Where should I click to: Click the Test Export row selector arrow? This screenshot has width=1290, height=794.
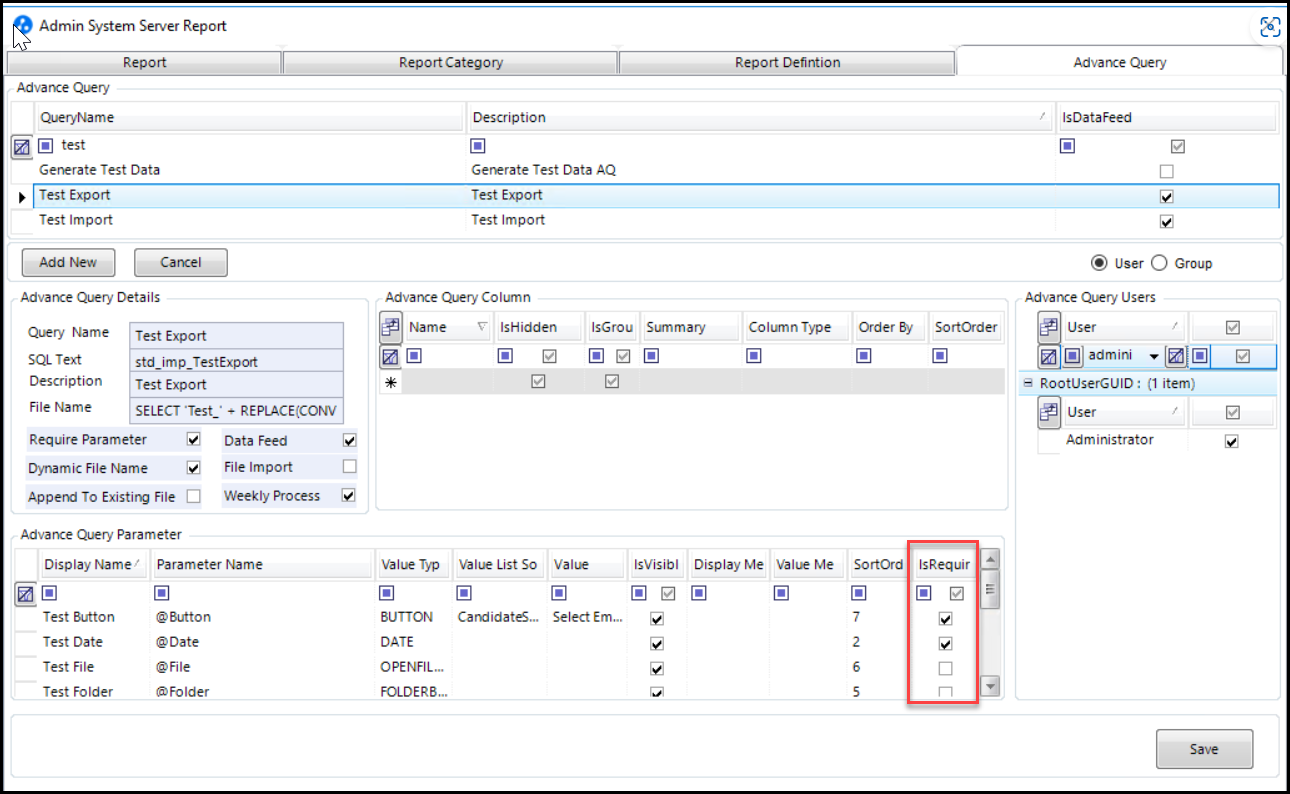tap(22, 197)
